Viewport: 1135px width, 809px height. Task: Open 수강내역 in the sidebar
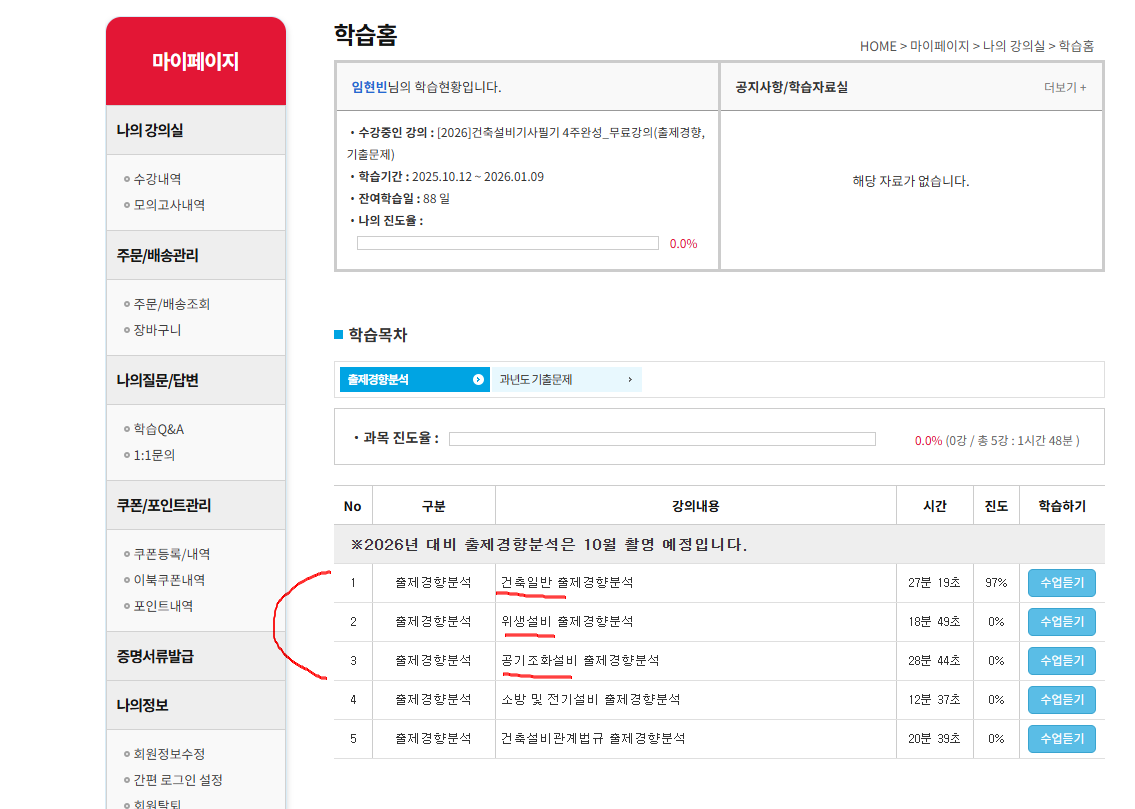click(x=157, y=179)
